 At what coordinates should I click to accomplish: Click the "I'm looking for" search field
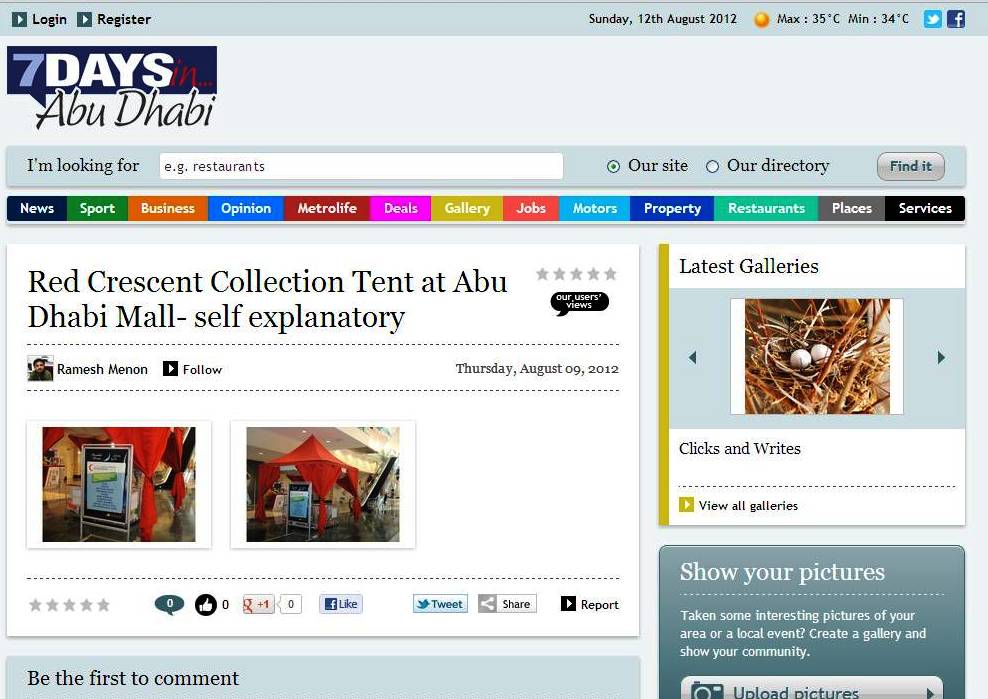[361, 166]
